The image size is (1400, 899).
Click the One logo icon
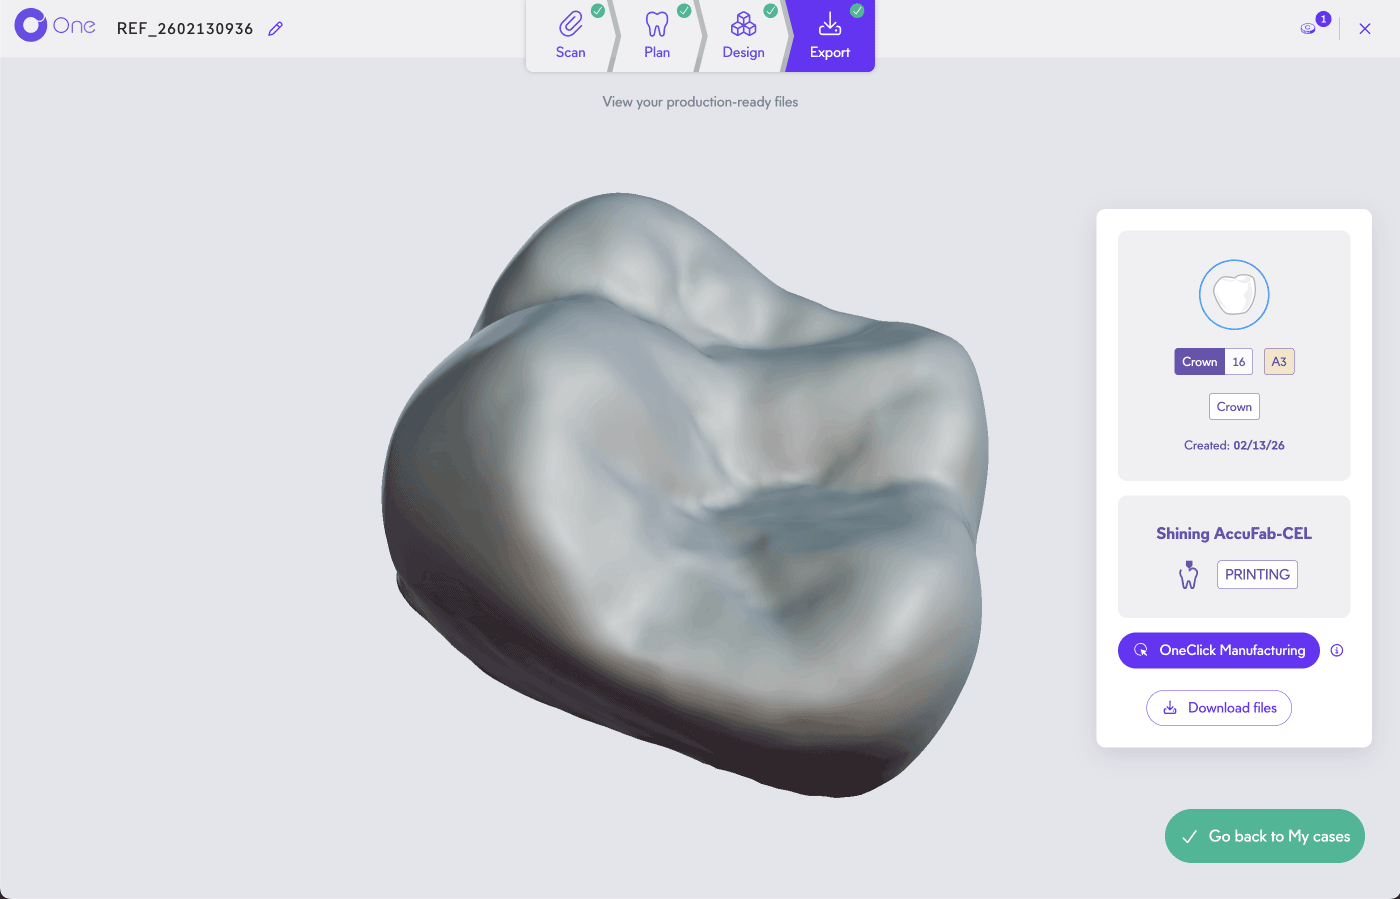30,25
